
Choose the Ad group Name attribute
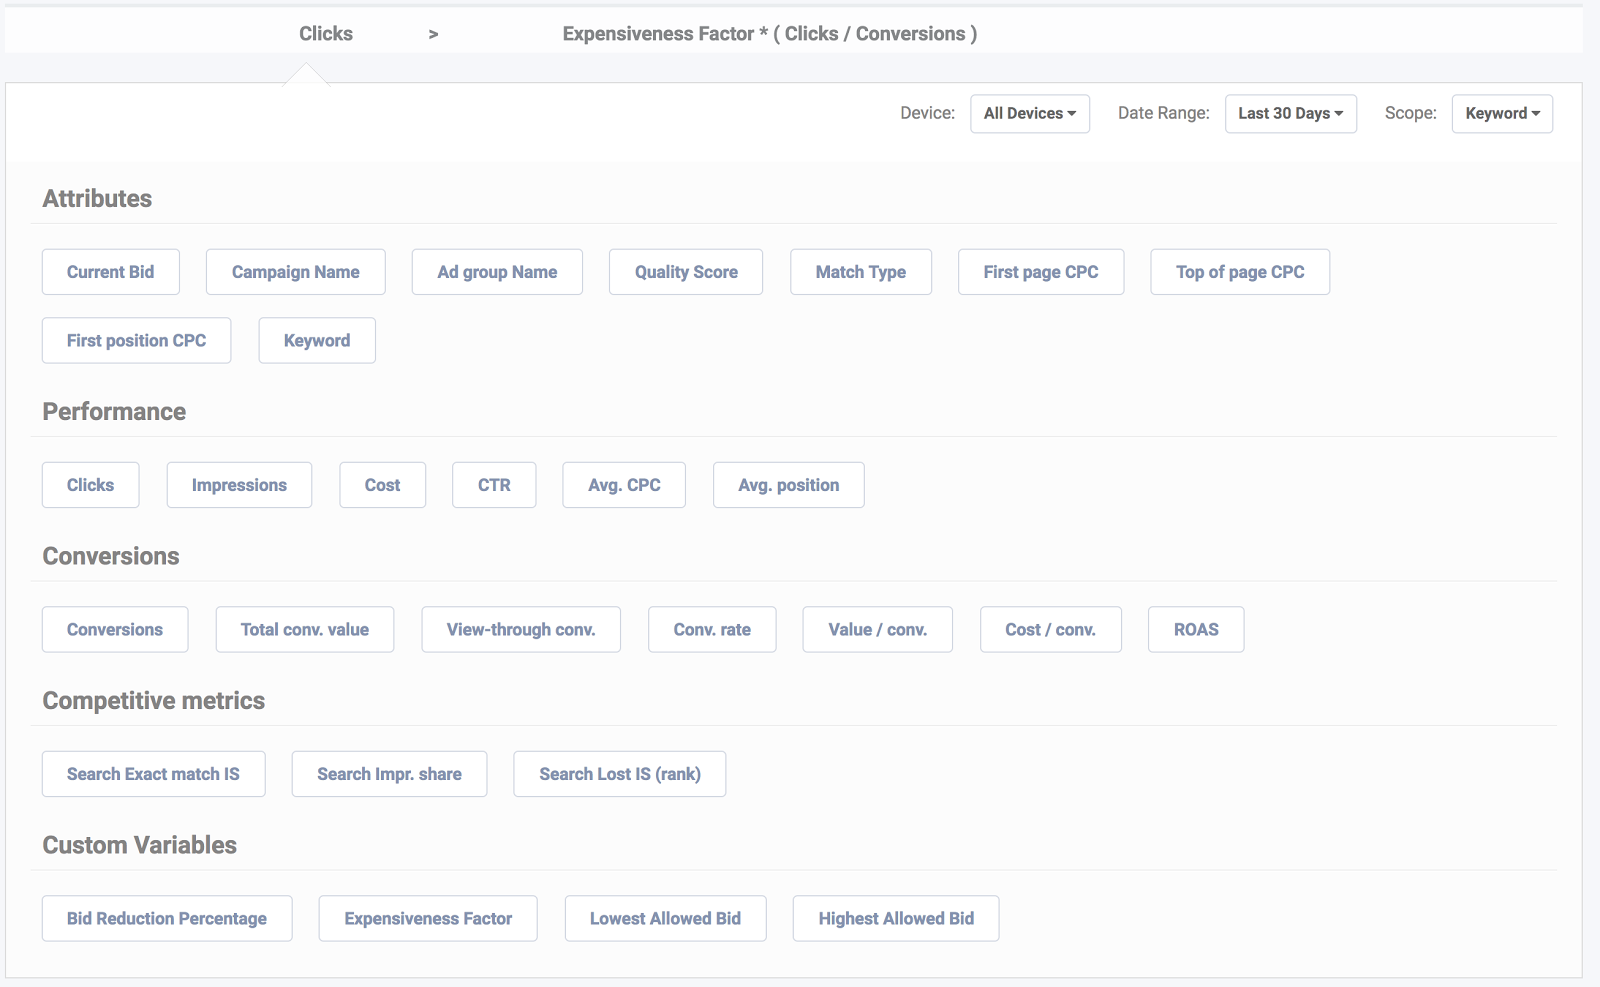[497, 272]
